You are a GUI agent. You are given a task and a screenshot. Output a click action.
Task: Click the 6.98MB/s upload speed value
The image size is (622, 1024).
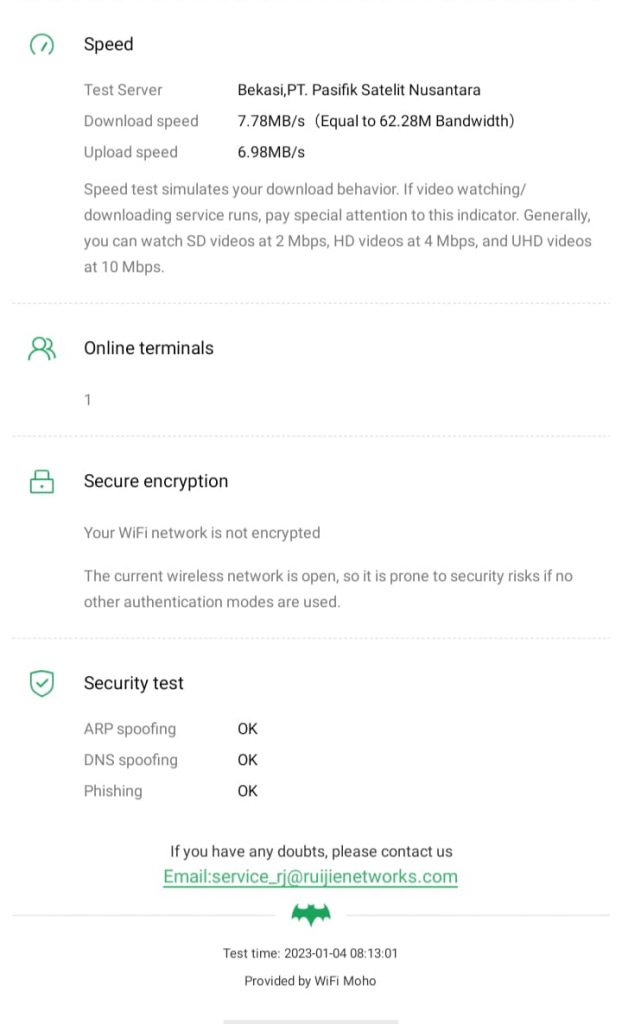point(271,152)
